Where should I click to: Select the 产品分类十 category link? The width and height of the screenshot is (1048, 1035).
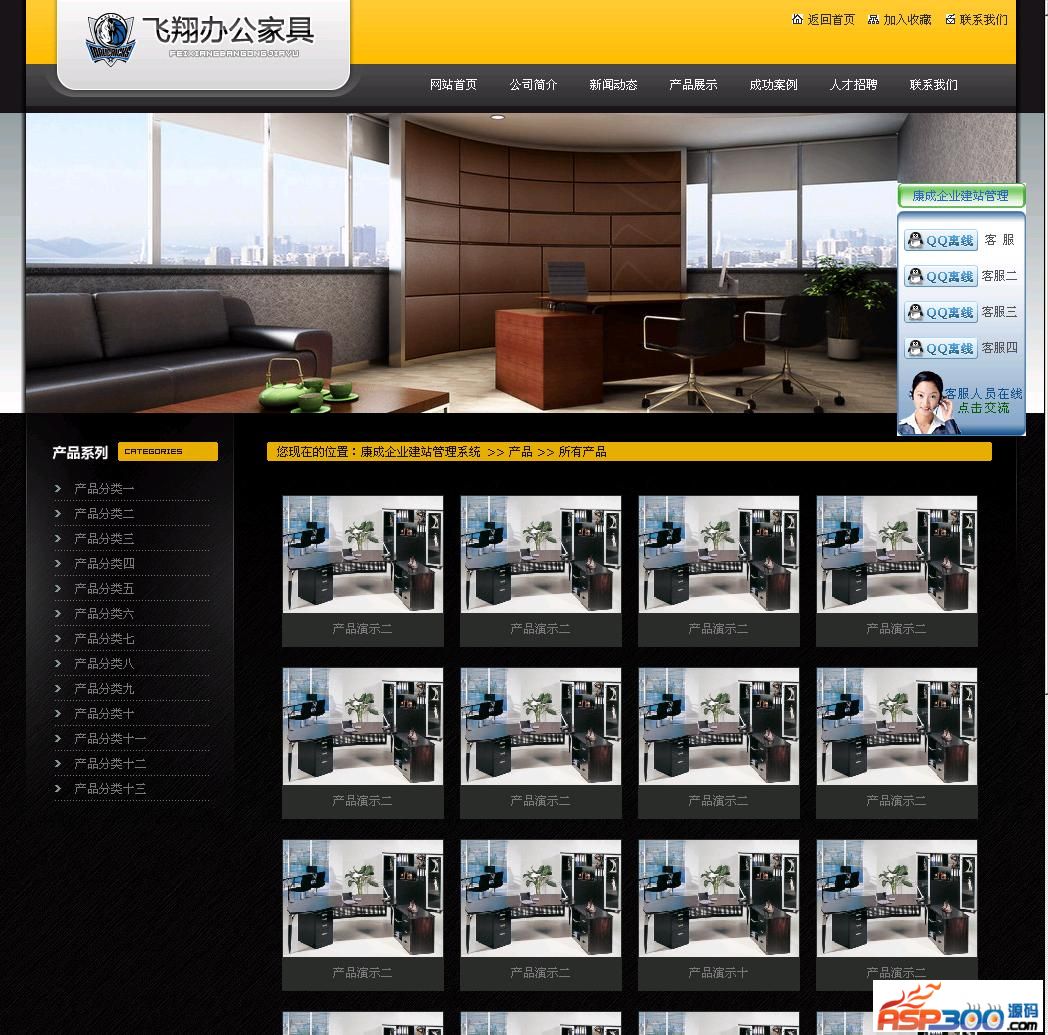104,714
